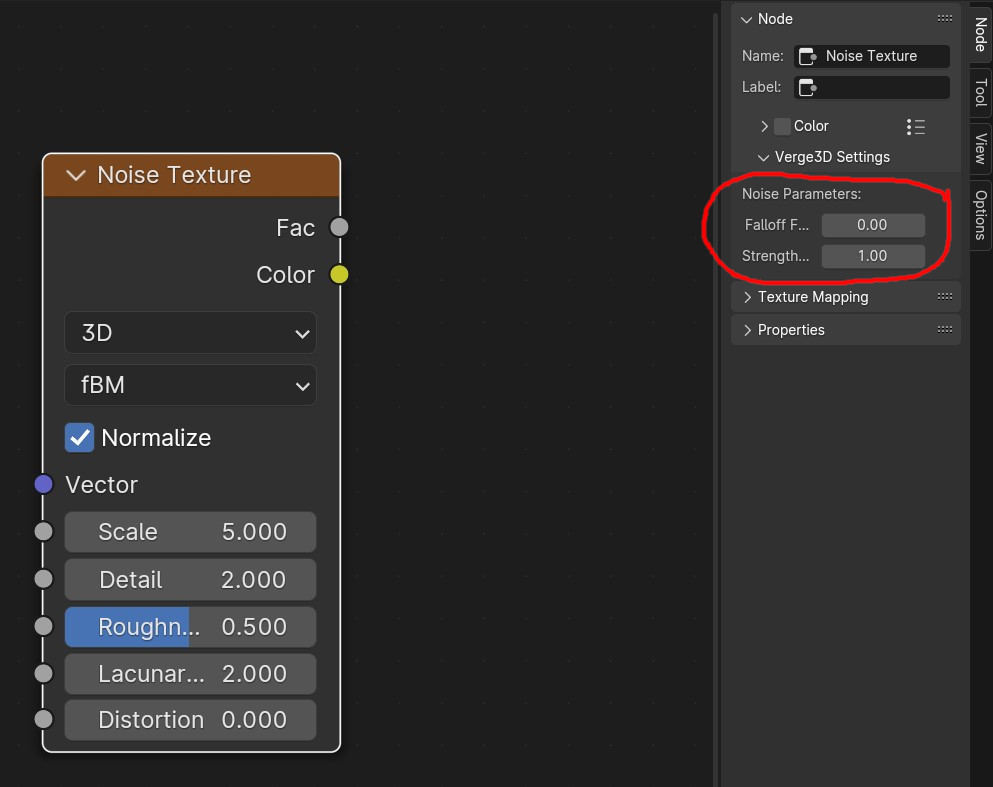Open the fBM noise type dropdown

coord(191,385)
